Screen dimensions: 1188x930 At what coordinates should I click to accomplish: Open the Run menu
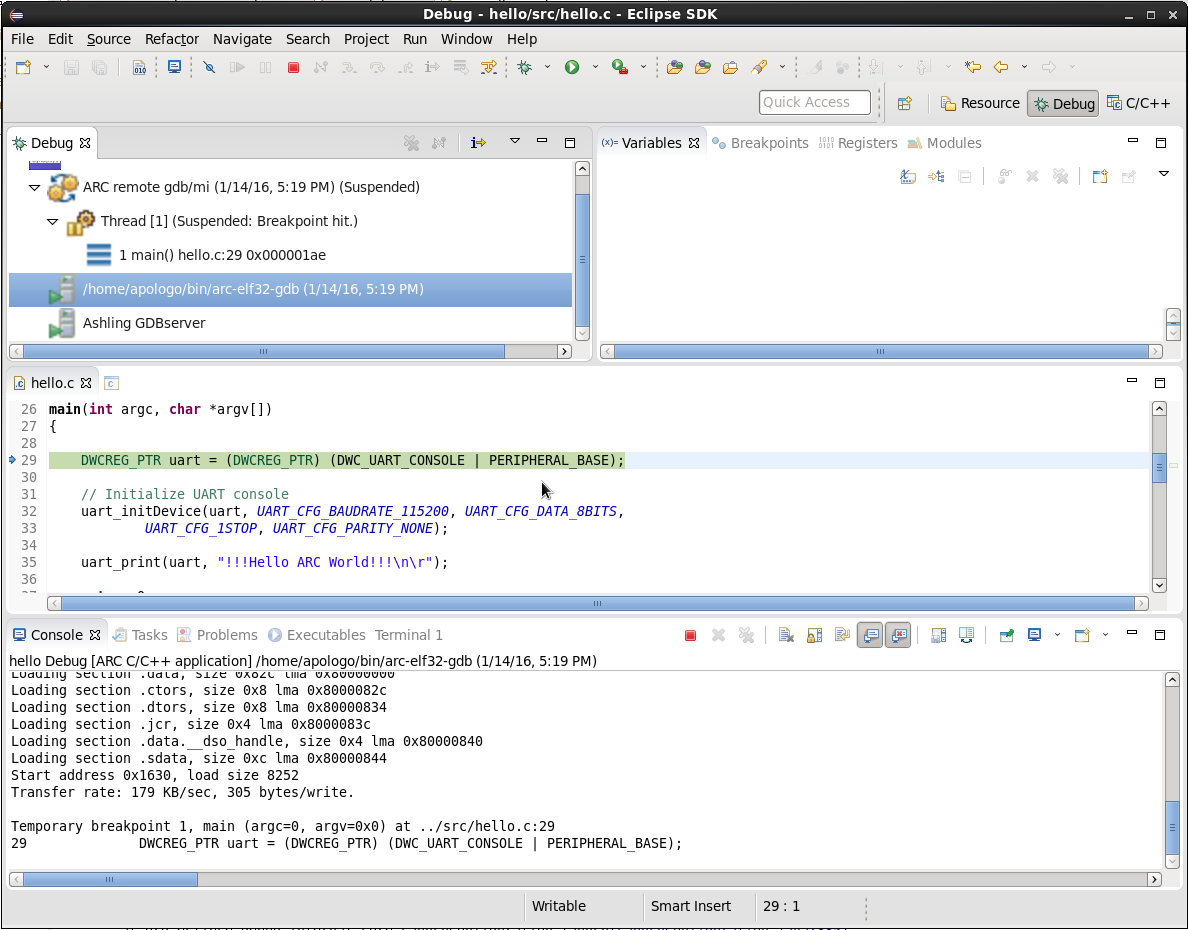pos(414,39)
